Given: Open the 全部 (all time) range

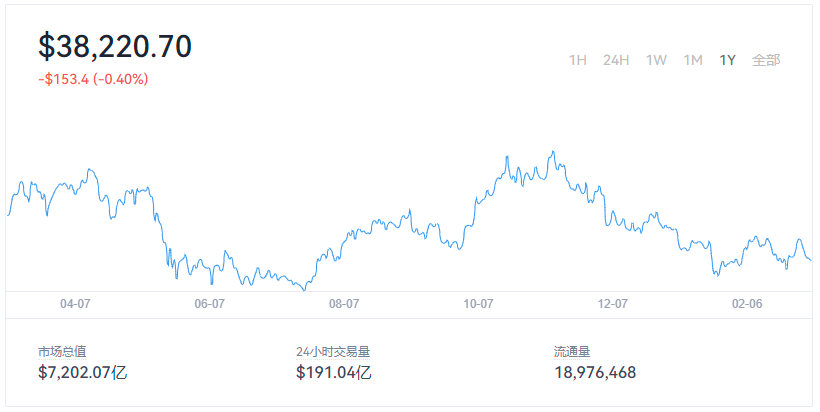Looking at the screenshot, I should coord(766,60).
